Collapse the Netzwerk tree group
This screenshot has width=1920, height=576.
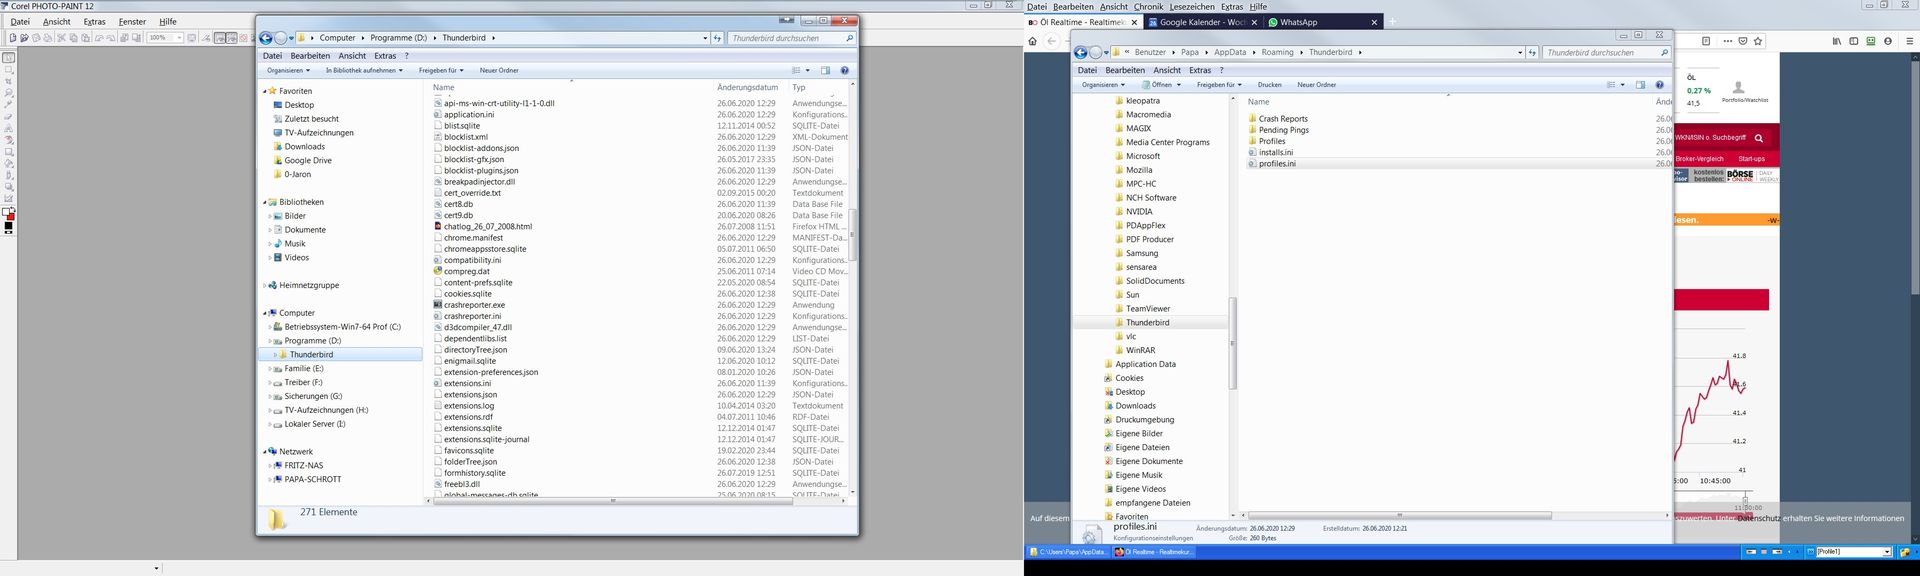tap(265, 452)
